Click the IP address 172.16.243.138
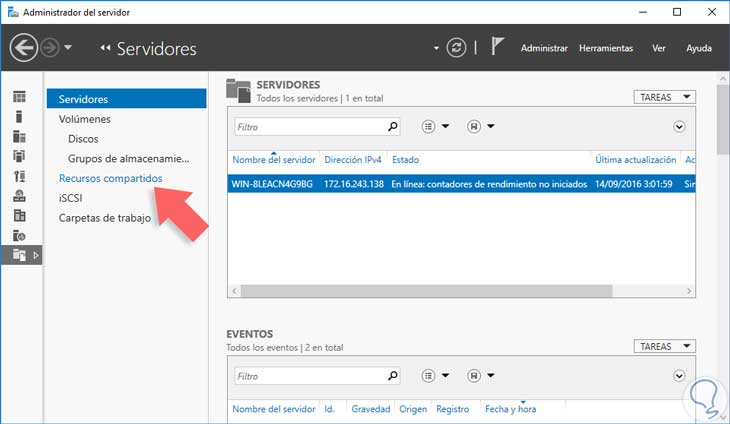 [354, 184]
